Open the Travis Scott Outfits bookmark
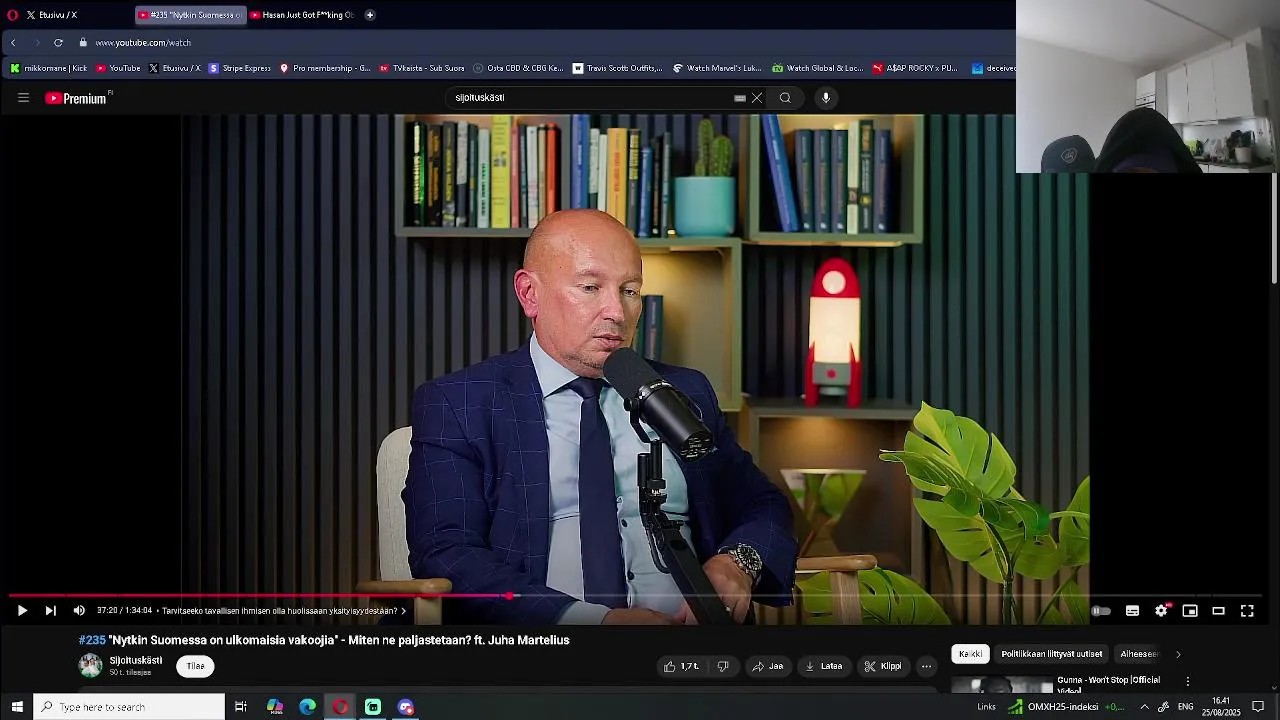Viewport: 1280px width, 720px height. pos(617,68)
